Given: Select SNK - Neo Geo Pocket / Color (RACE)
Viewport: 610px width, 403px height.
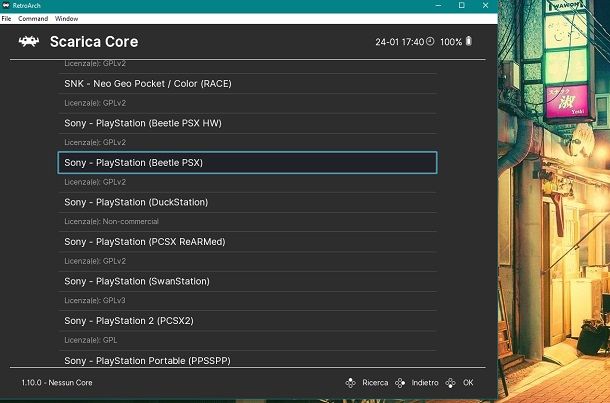Looking at the screenshot, I should [x=247, y=84].
